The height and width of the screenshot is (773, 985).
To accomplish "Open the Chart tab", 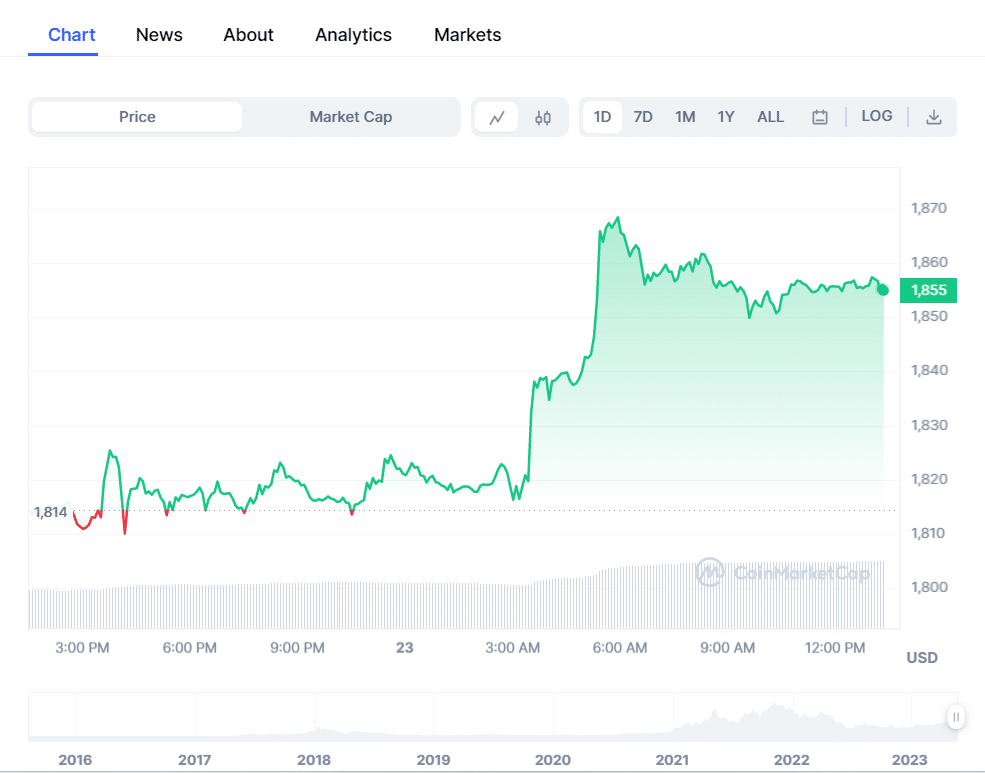I will (x=72, y=35).
